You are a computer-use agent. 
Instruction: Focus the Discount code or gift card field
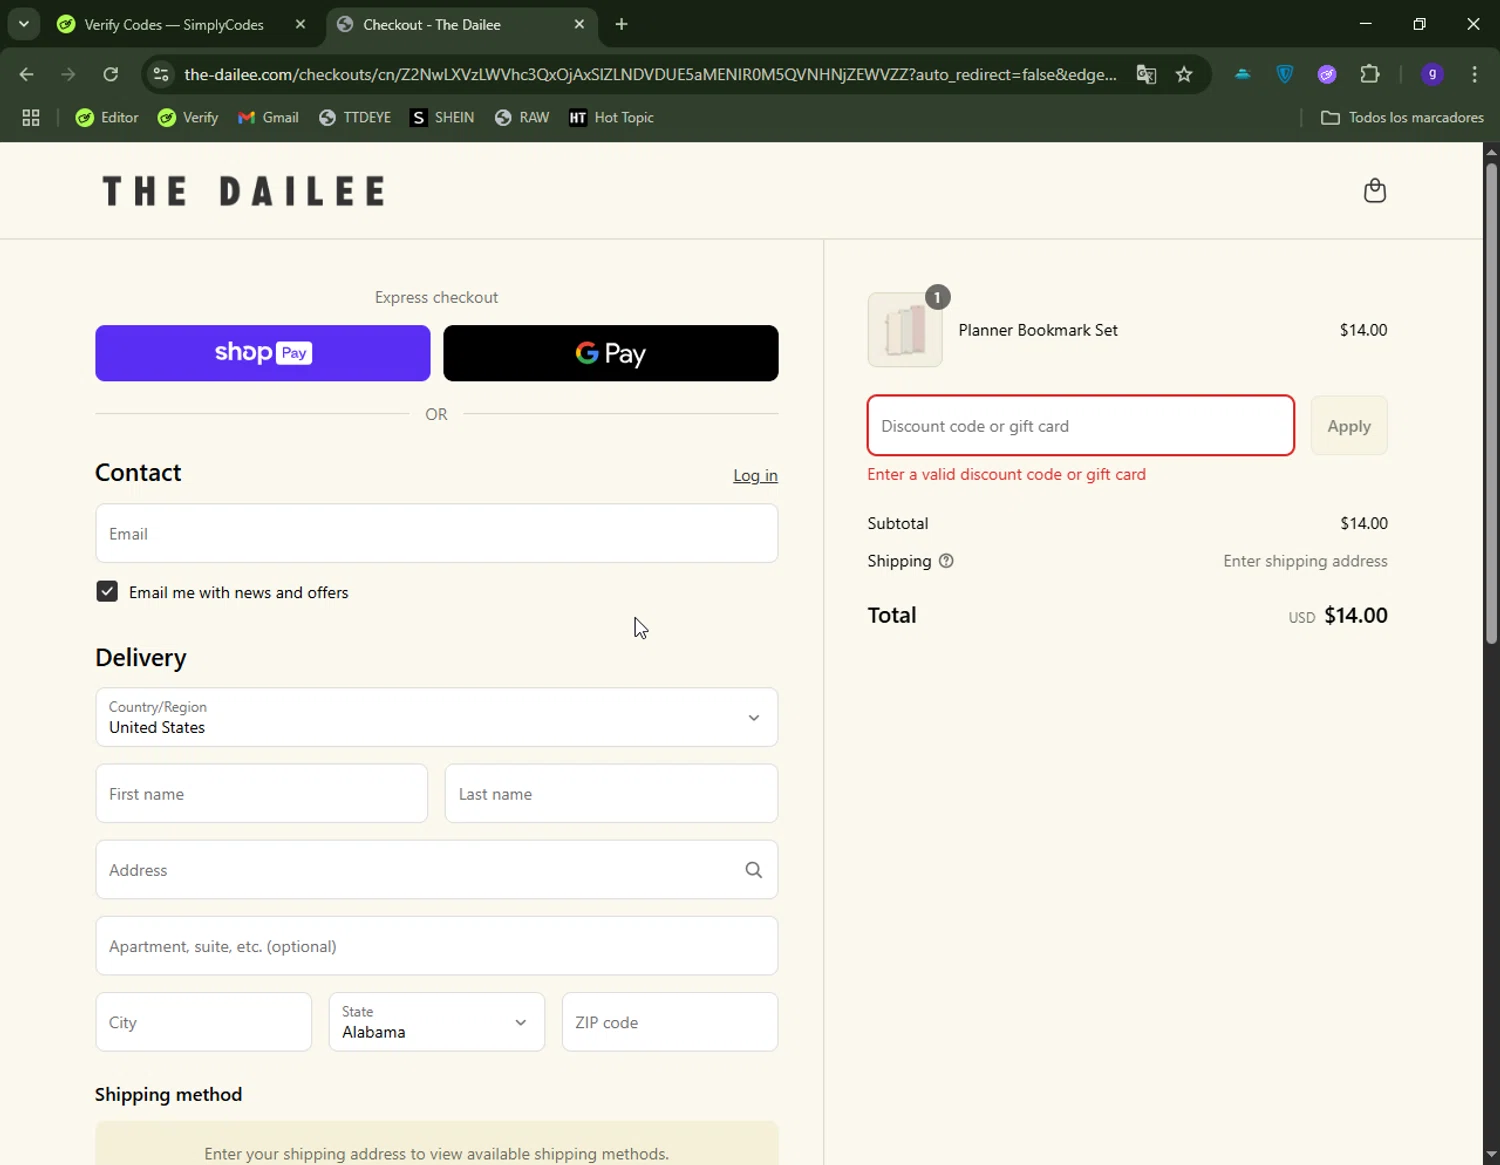(x=1081, y=426)
